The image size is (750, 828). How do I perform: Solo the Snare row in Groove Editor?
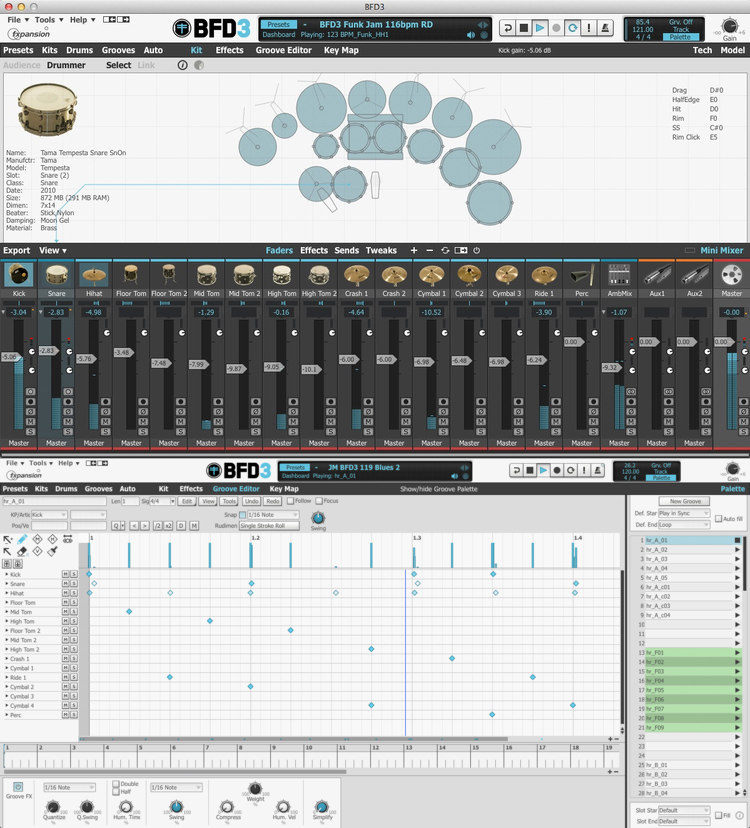pos(74,584)
